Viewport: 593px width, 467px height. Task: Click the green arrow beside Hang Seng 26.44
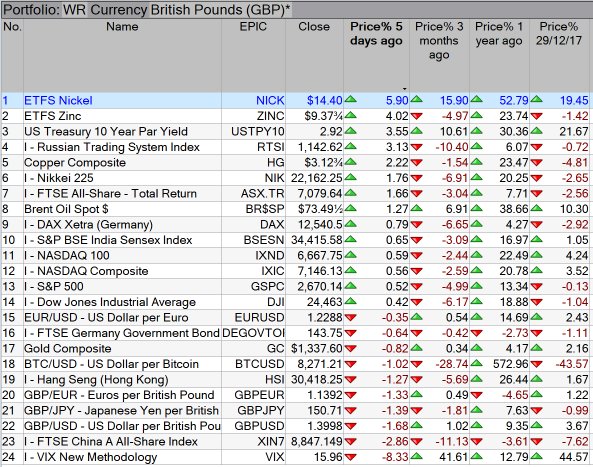[x=477, y=379]
